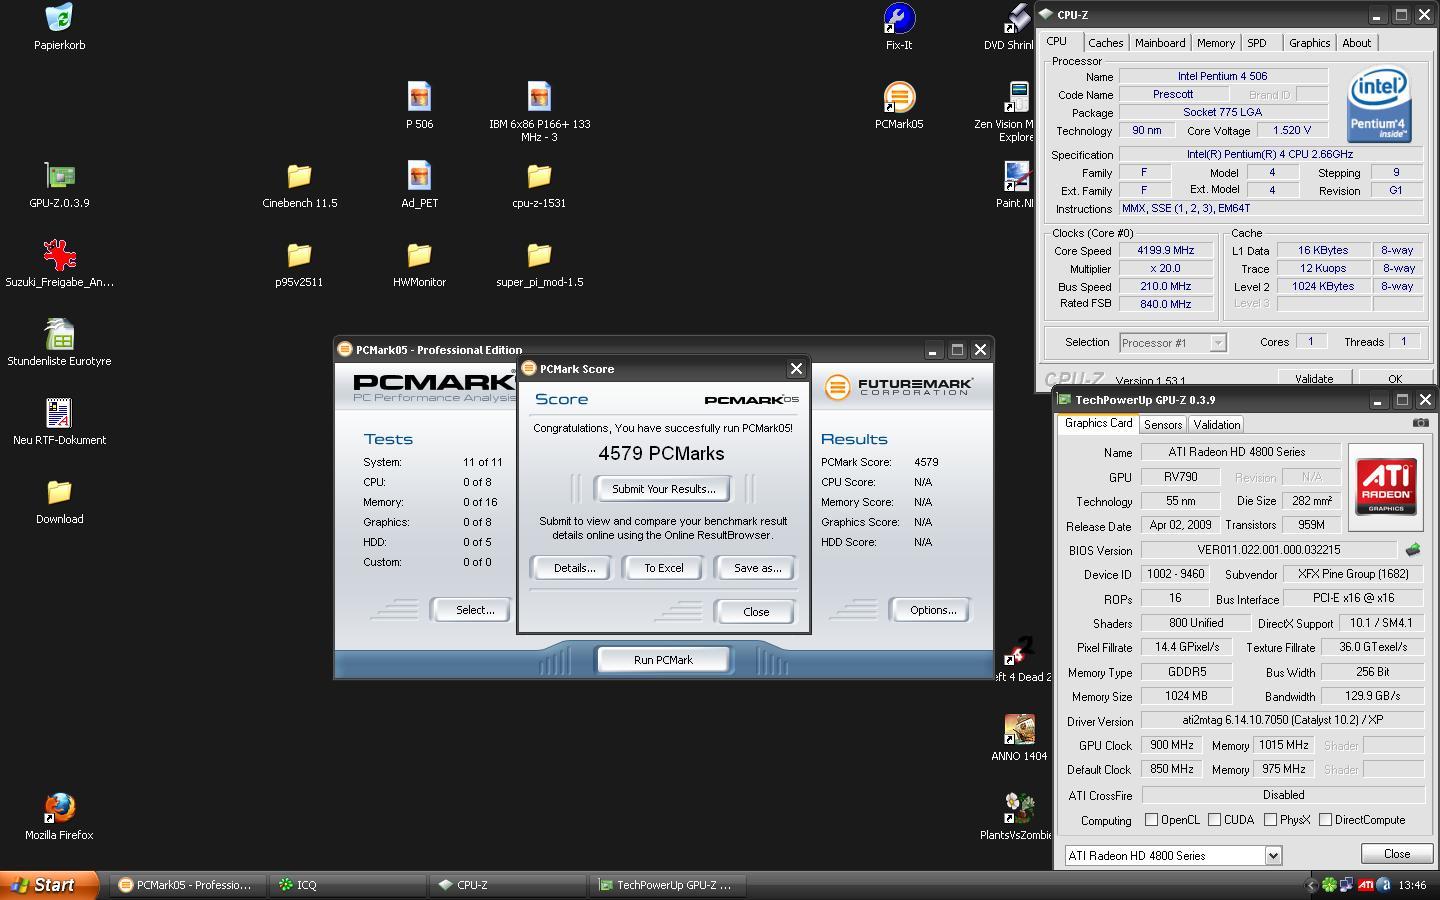The image size is (1440, 900).
Task: Open the Download folder icon
Action: click(x=59, y=500)
